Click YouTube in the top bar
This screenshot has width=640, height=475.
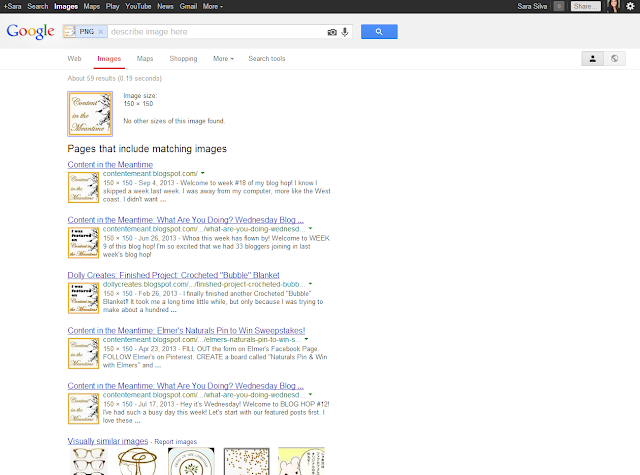coord(138,6)
